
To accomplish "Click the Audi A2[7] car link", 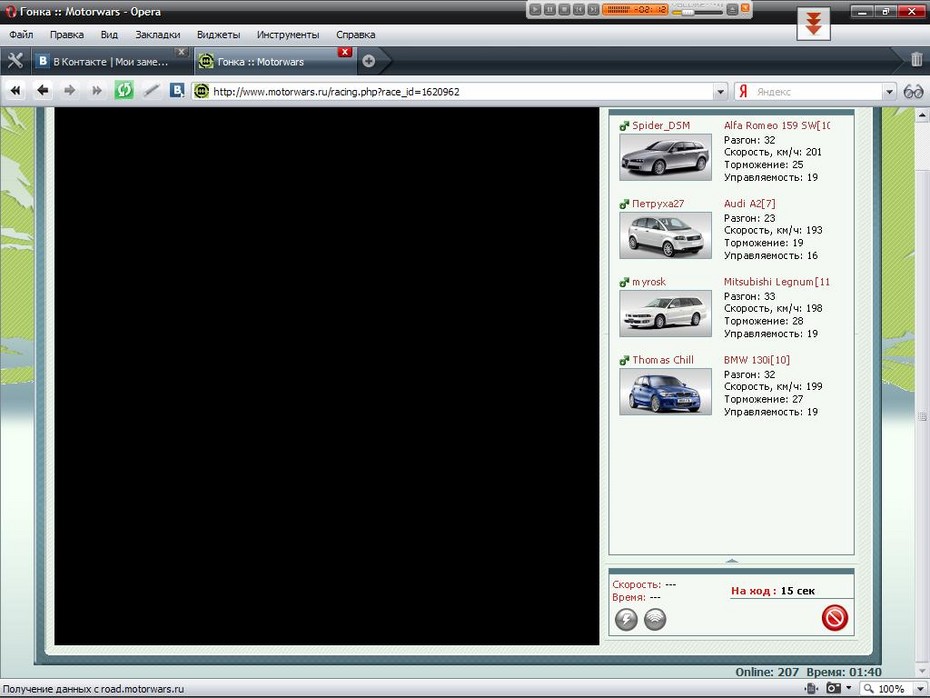I will coord(749,204).
